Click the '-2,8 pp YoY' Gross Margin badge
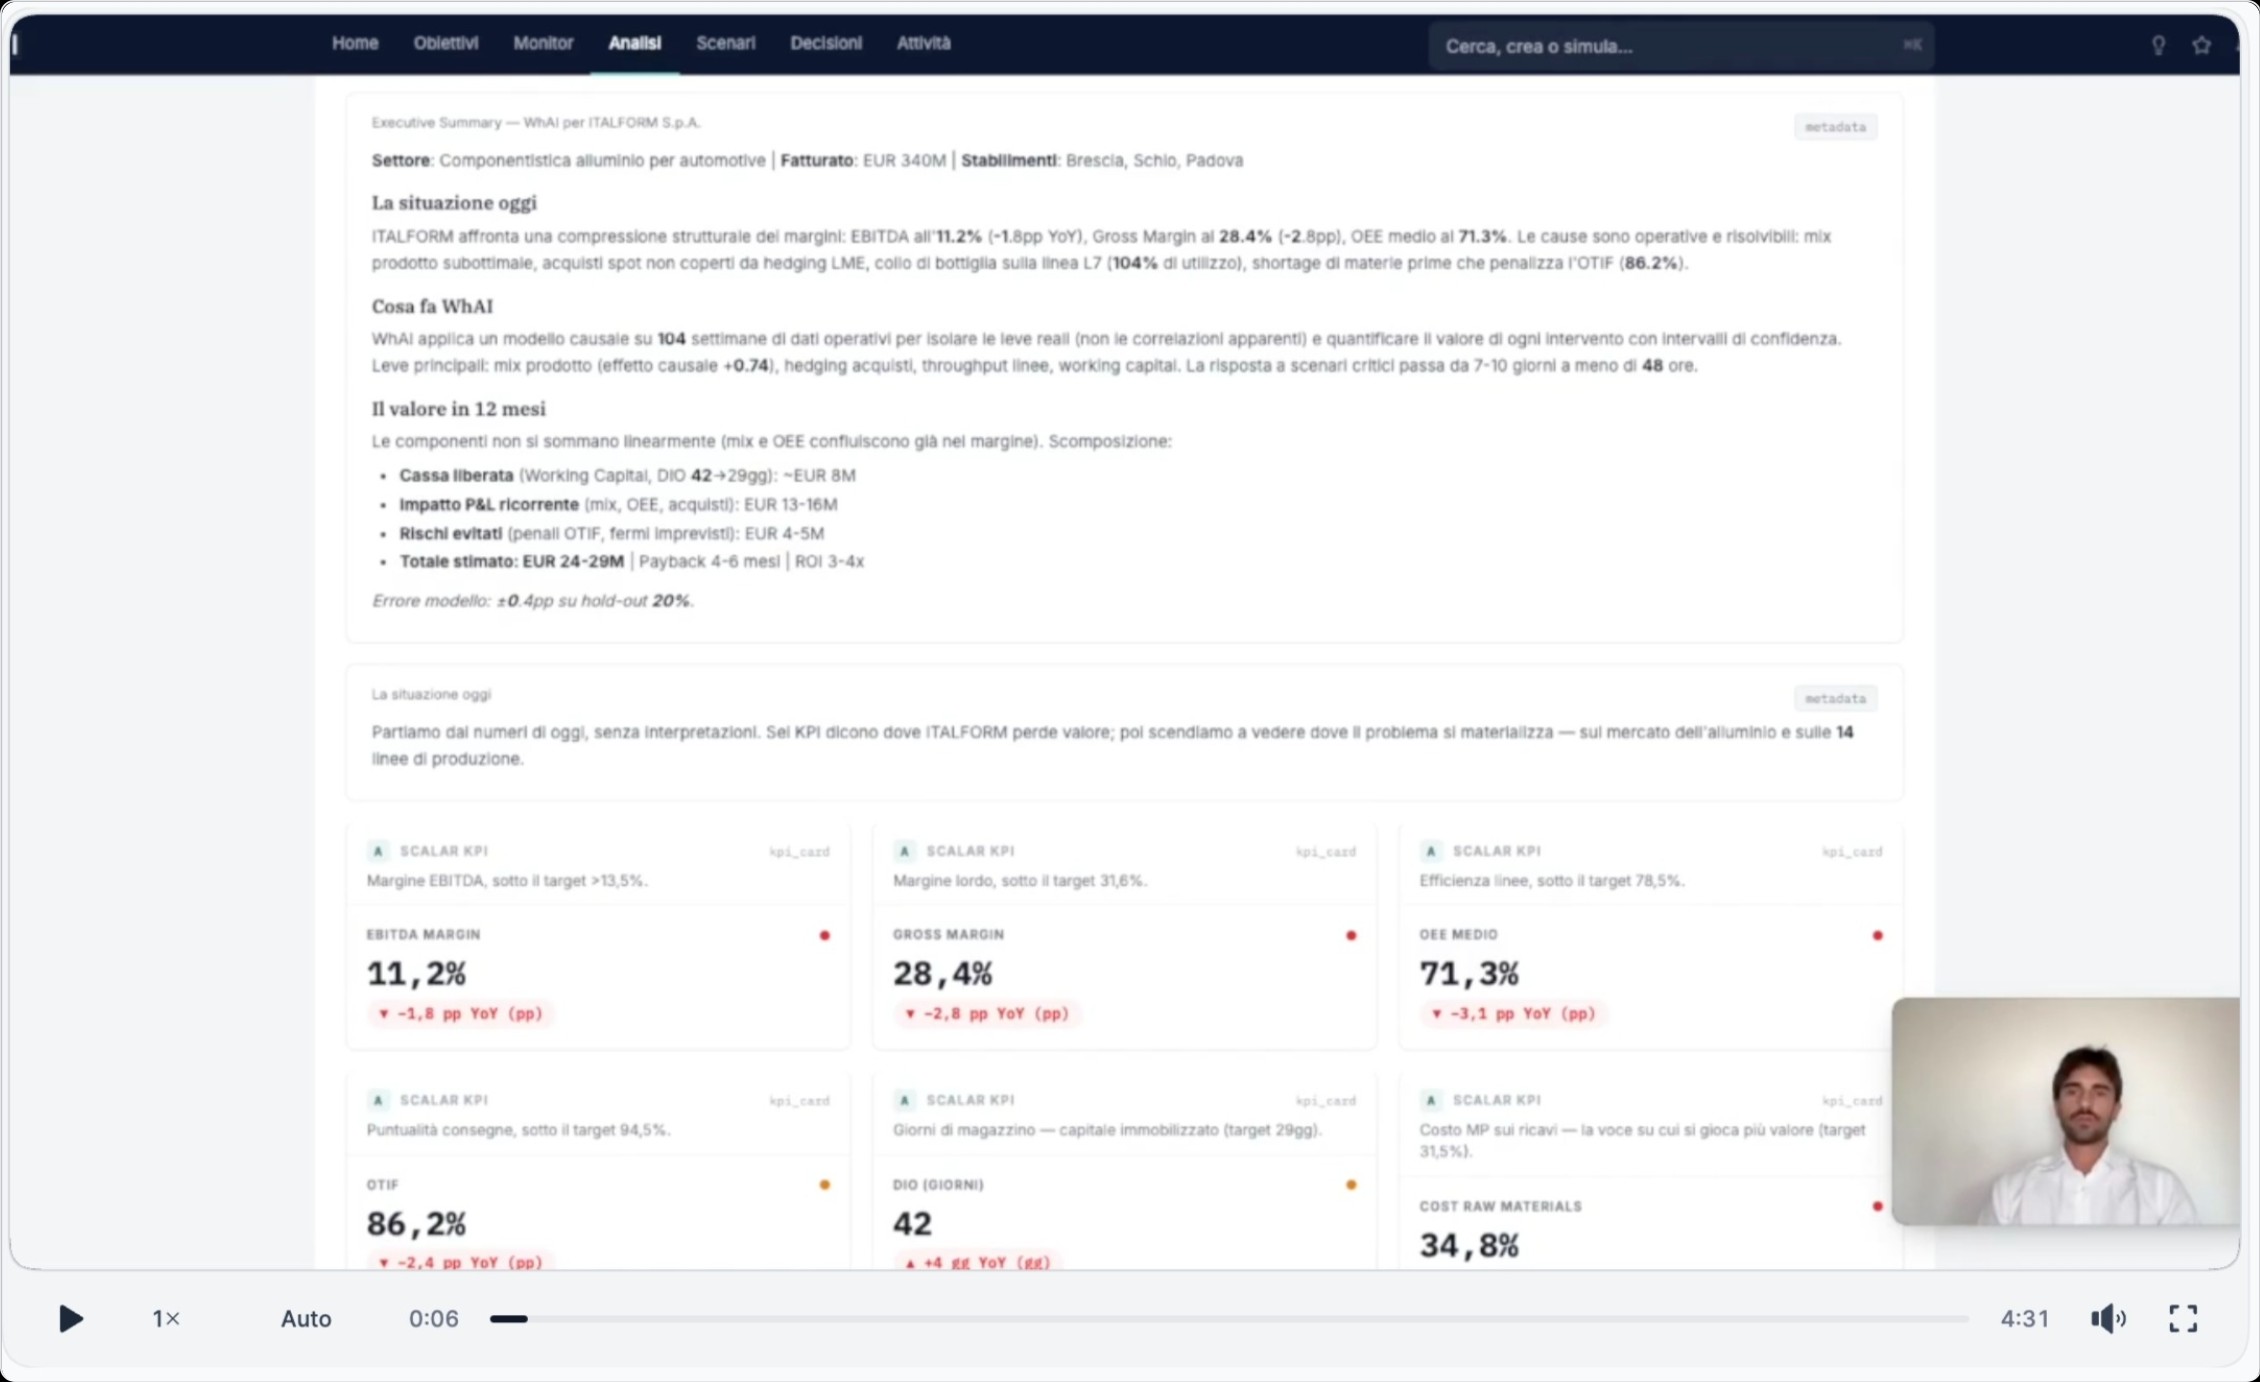 pyautogui.click(x=987, y=1014)
